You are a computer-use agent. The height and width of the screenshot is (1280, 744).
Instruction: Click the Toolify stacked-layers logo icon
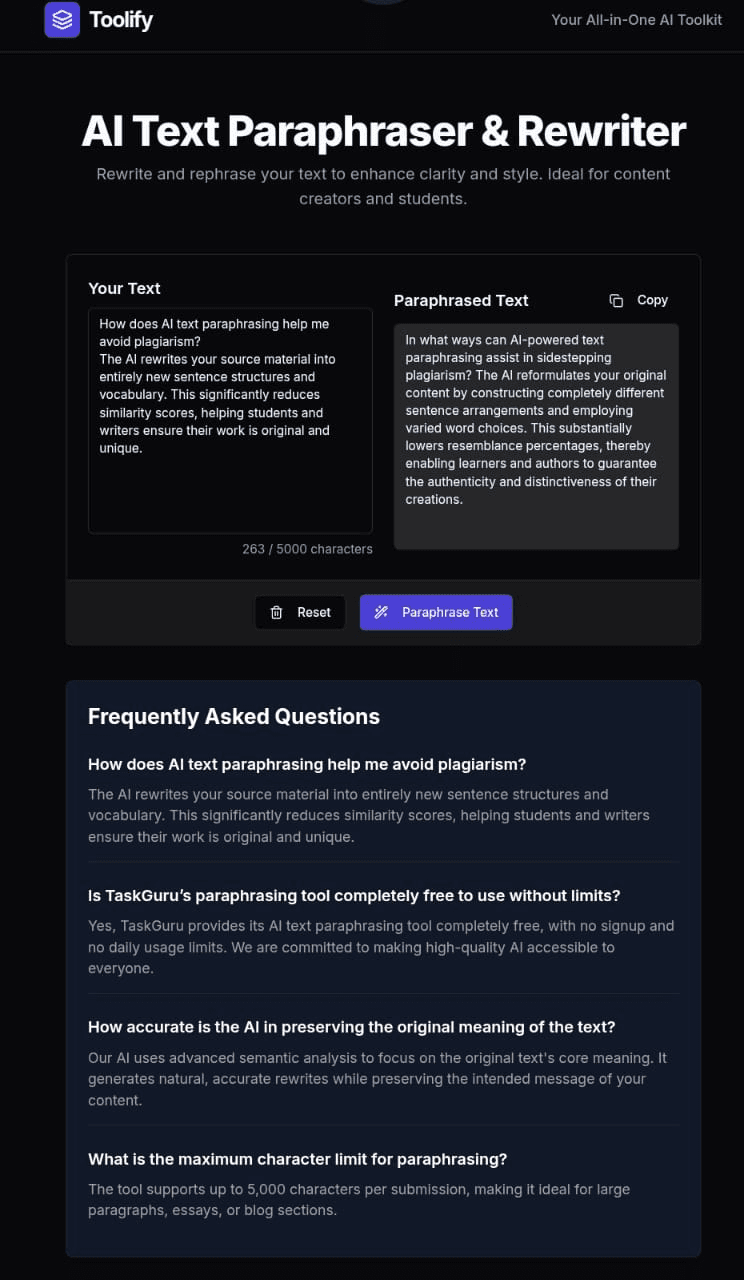pos(62,19)
